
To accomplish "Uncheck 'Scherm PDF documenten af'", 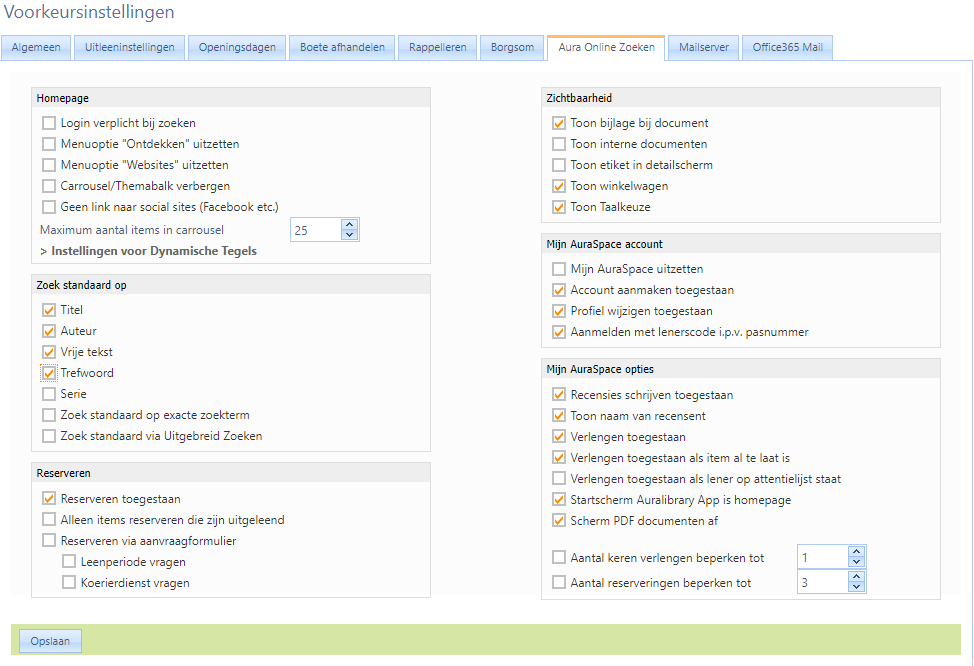I will [559, 520].
